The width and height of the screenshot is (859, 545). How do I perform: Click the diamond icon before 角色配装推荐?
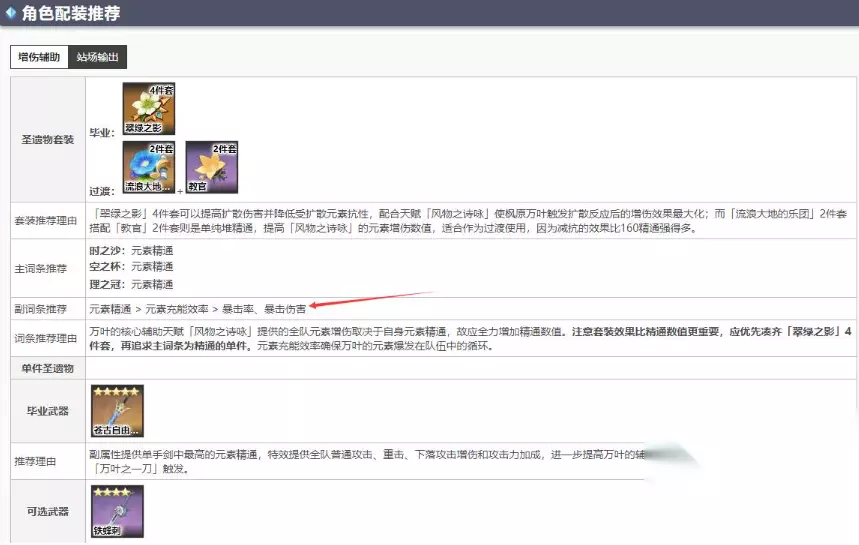tap(11, 12)
